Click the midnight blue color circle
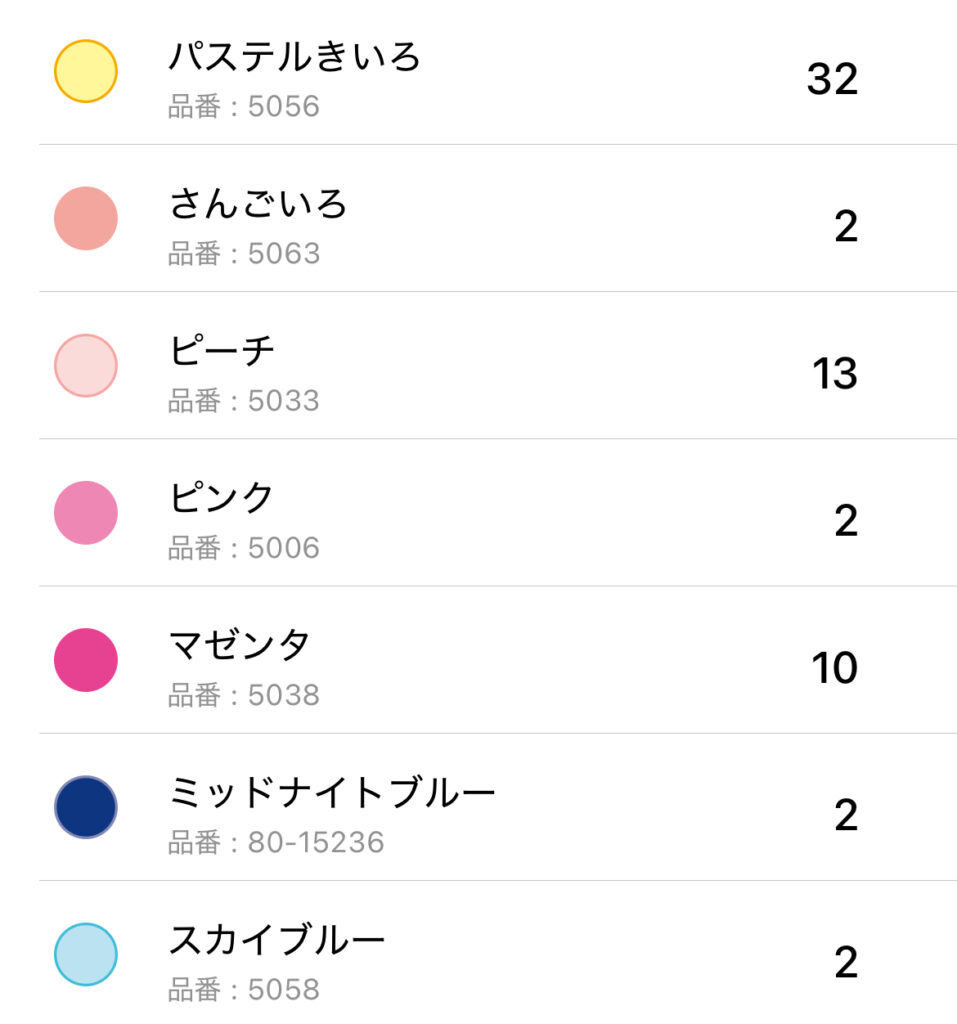Image resolution: width=957 pixels, height=1024 pixels. 86,807
